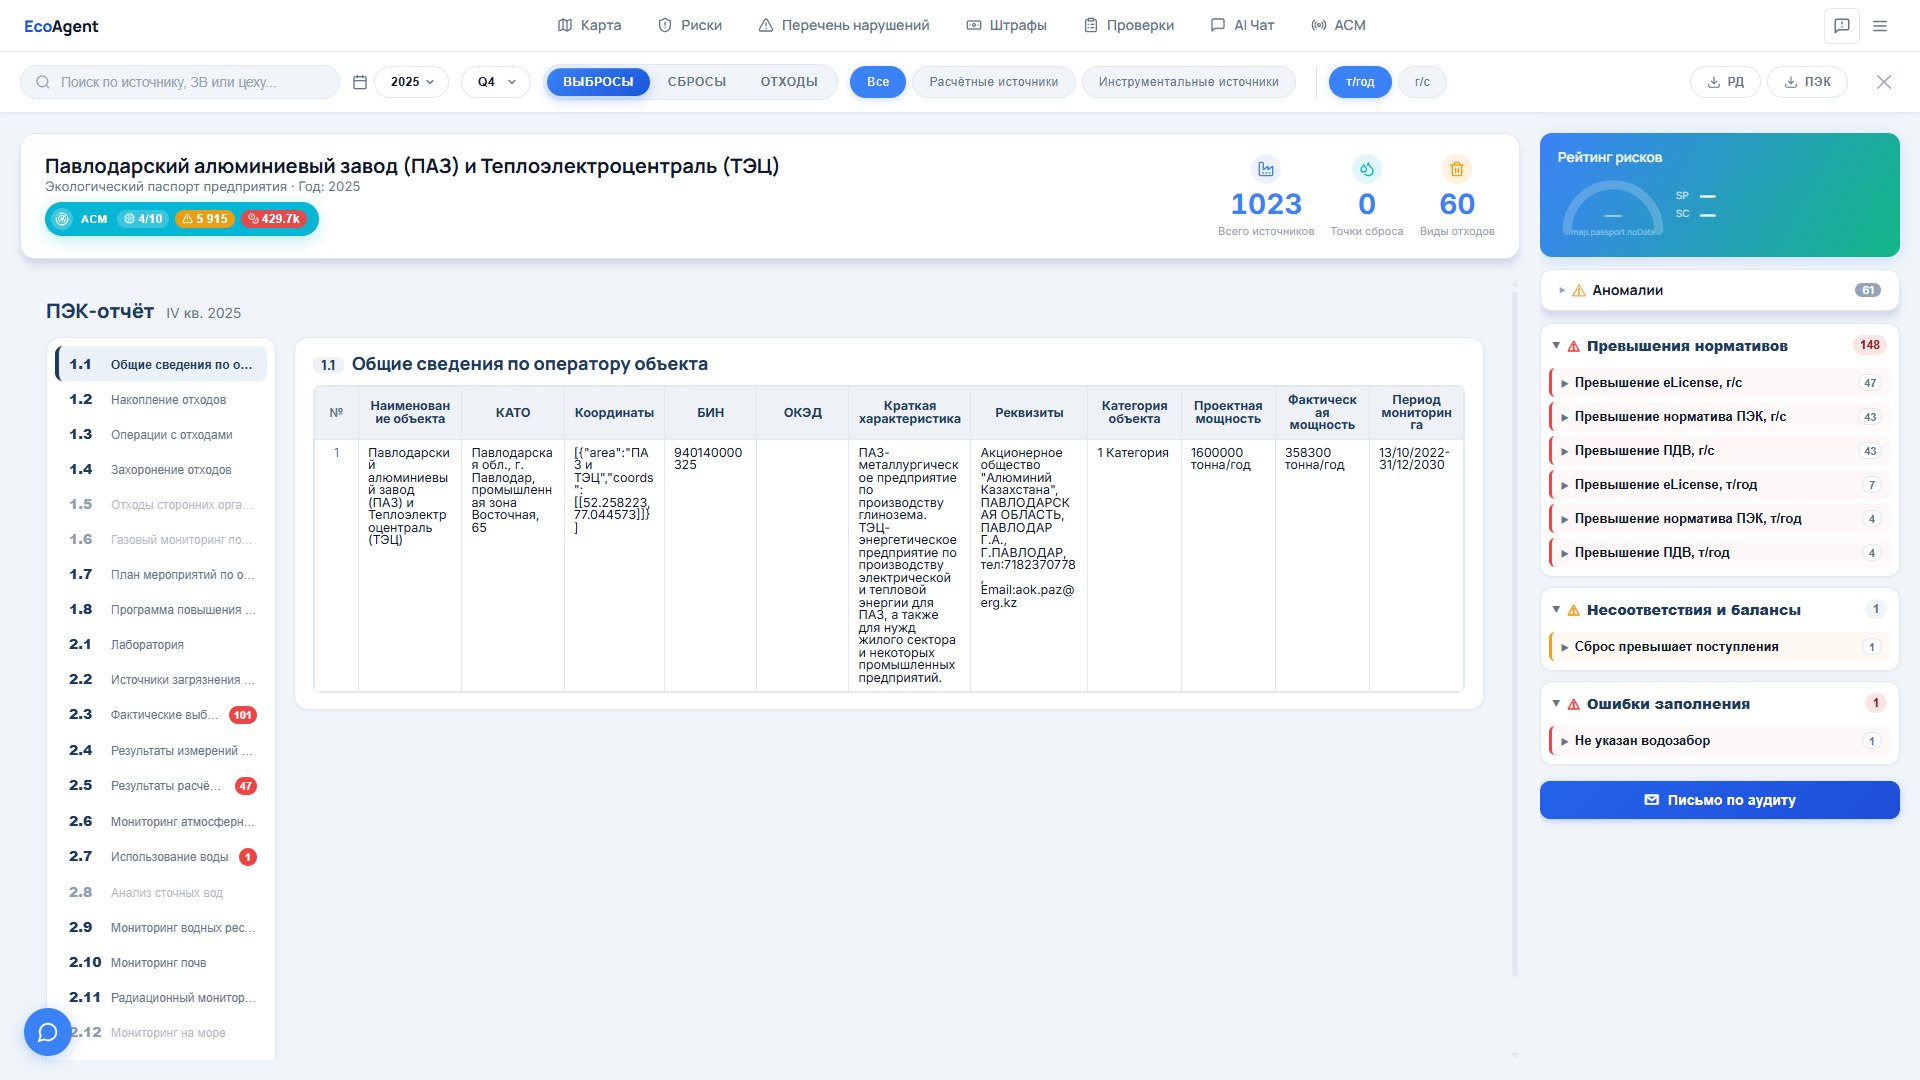This screenshot has width=1920, height=1080.
Task: Switch units to т/год
Action: click(1360, 82)
